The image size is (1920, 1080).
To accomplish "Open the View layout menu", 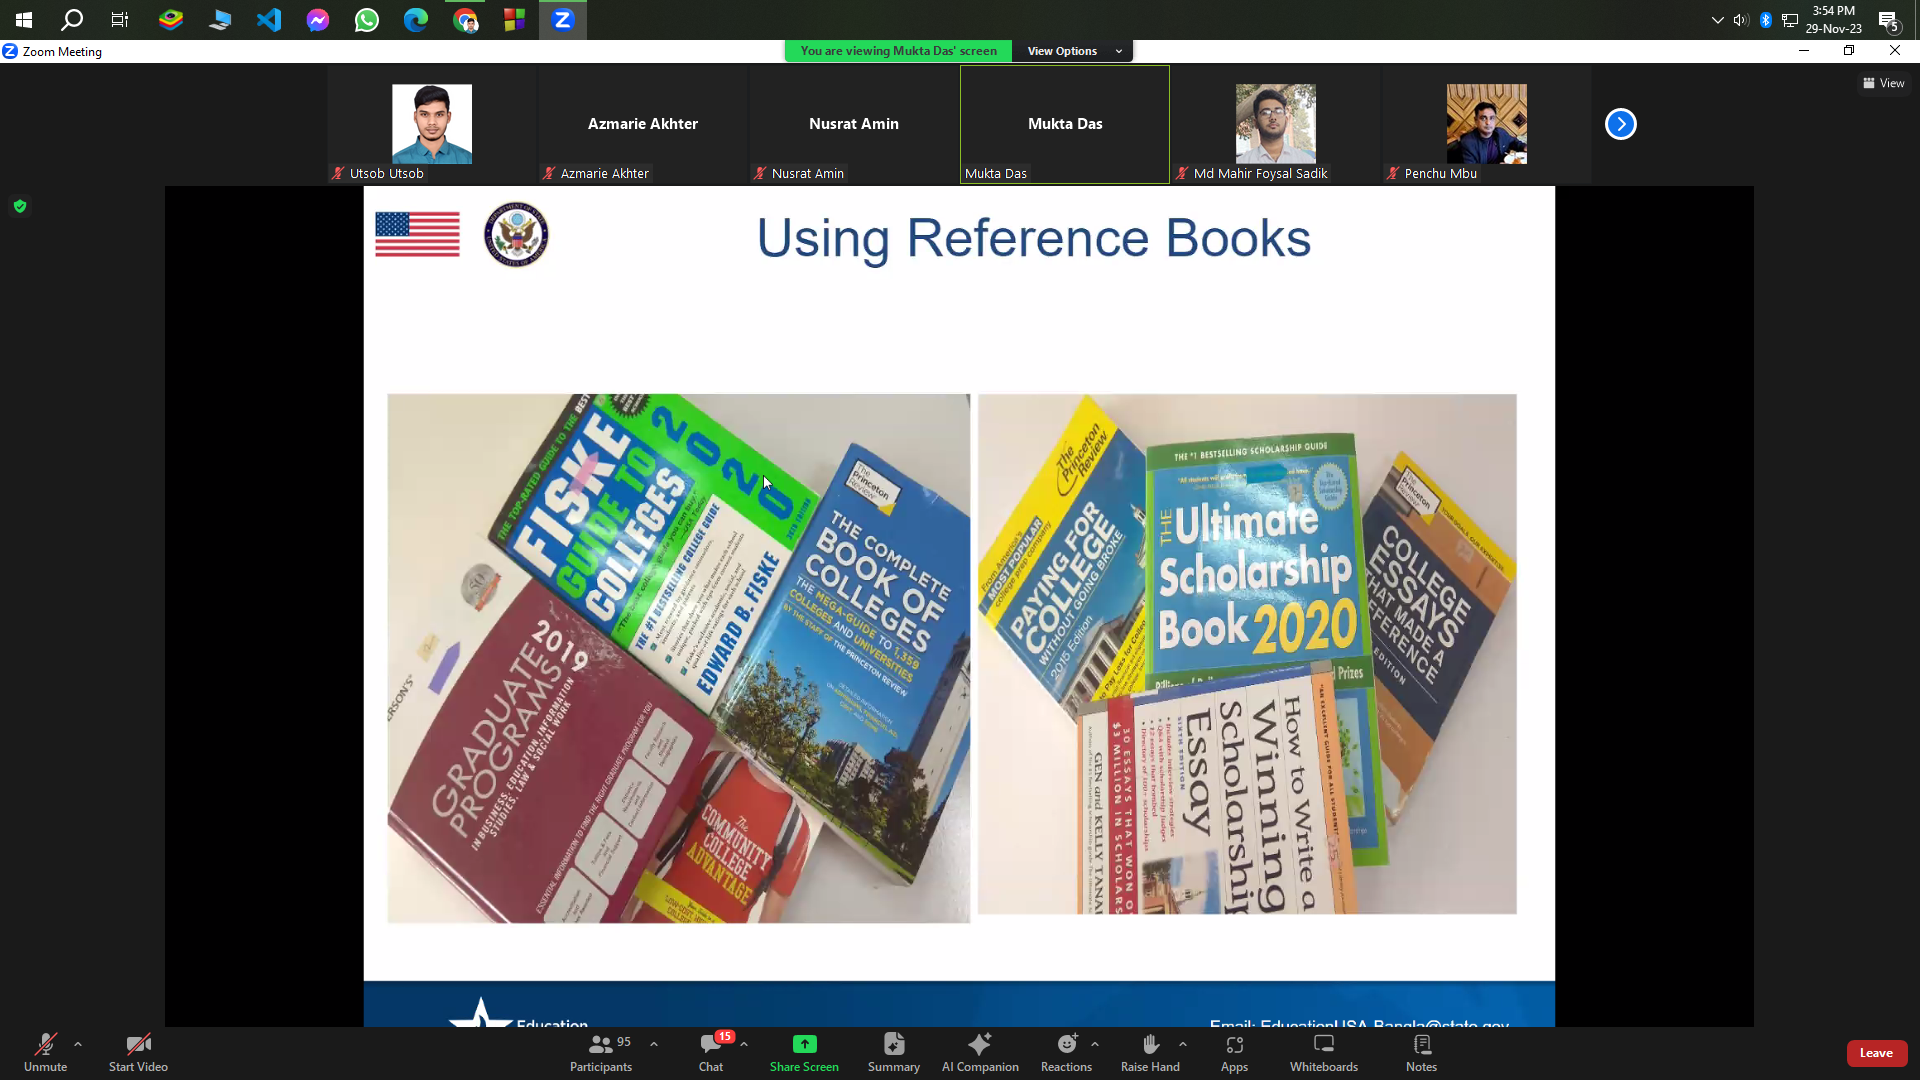I will click(x=1883, y=83).
